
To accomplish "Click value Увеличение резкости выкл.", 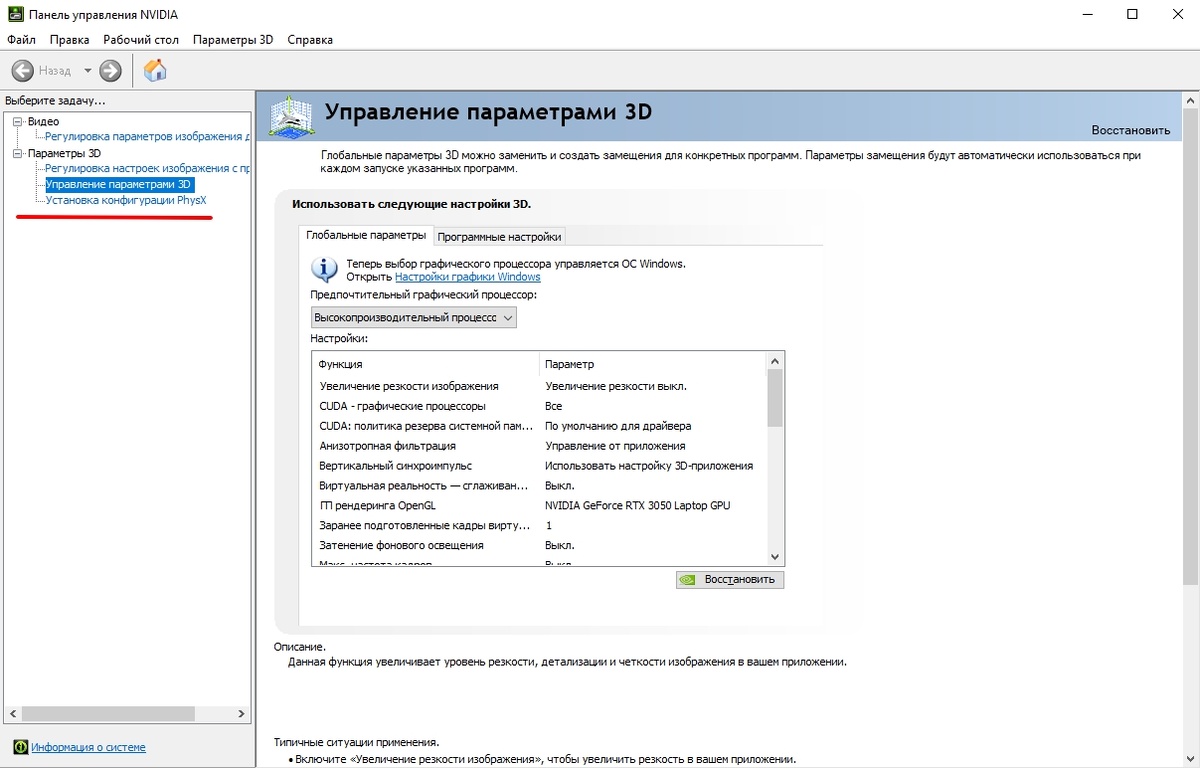I will [x=615, y=386].
